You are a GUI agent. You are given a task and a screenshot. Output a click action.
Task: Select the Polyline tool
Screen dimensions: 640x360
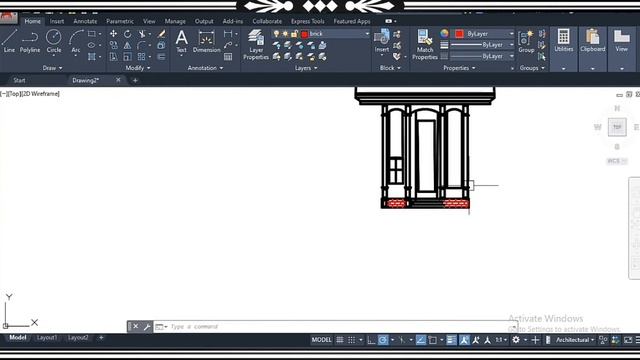[30, 41]
